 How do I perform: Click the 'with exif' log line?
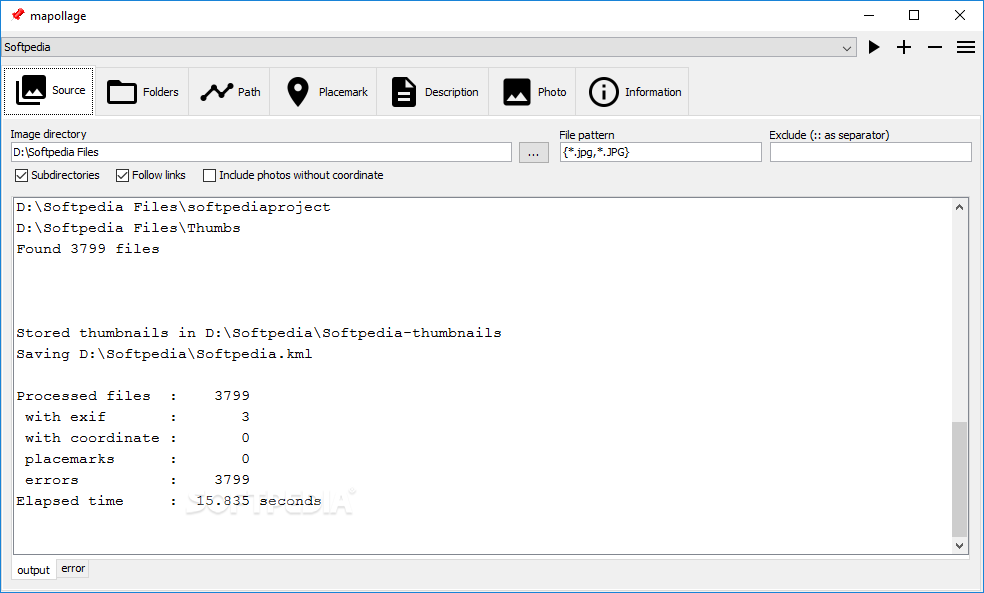[x=137, y=417]
